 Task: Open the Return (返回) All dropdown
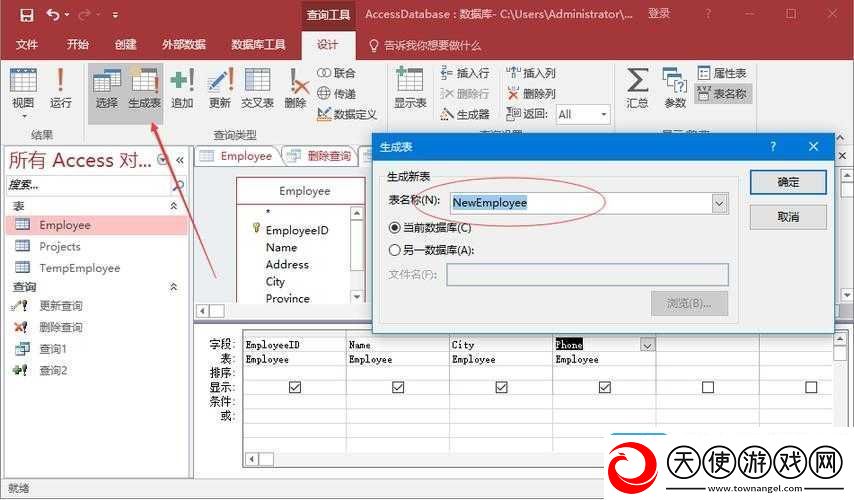tap(603, 114)
